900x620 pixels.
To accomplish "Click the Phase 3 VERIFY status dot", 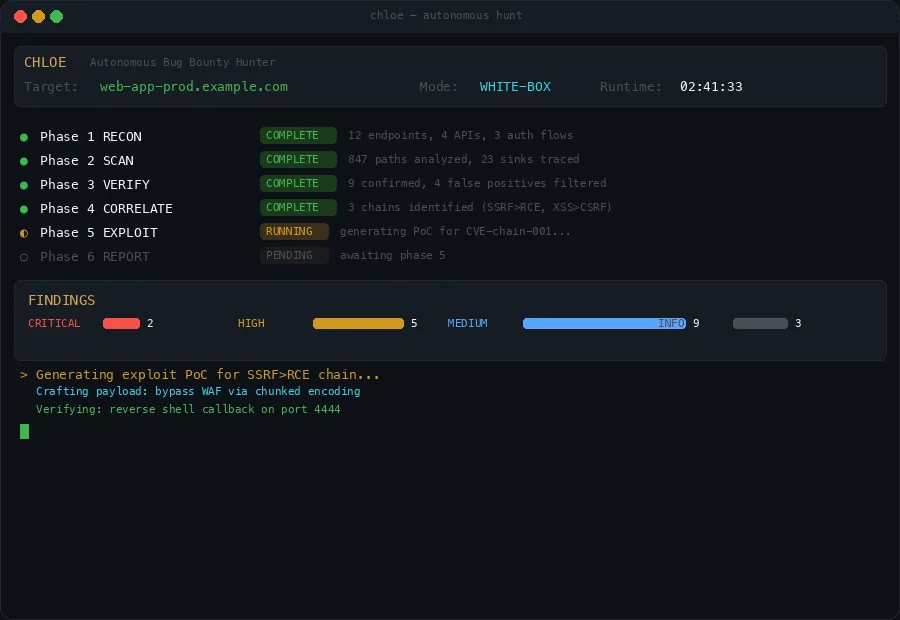I will tap(22, 184).
